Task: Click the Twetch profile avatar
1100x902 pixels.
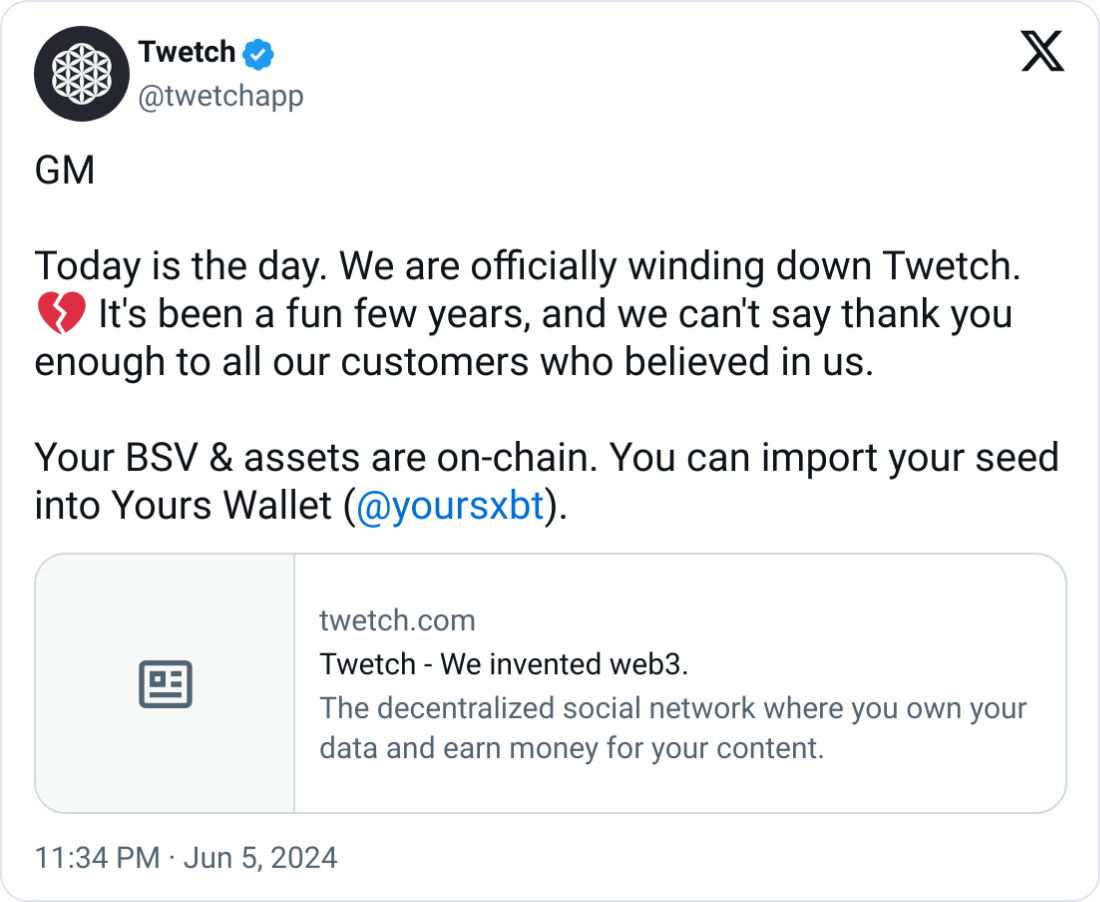Action: [81, 74]
